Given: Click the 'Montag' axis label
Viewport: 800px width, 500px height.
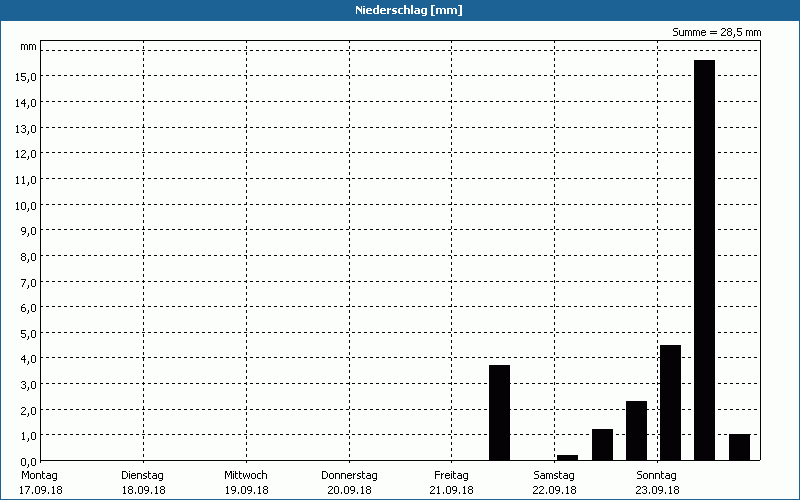Looking at the screenshot, I should (39, 476).
